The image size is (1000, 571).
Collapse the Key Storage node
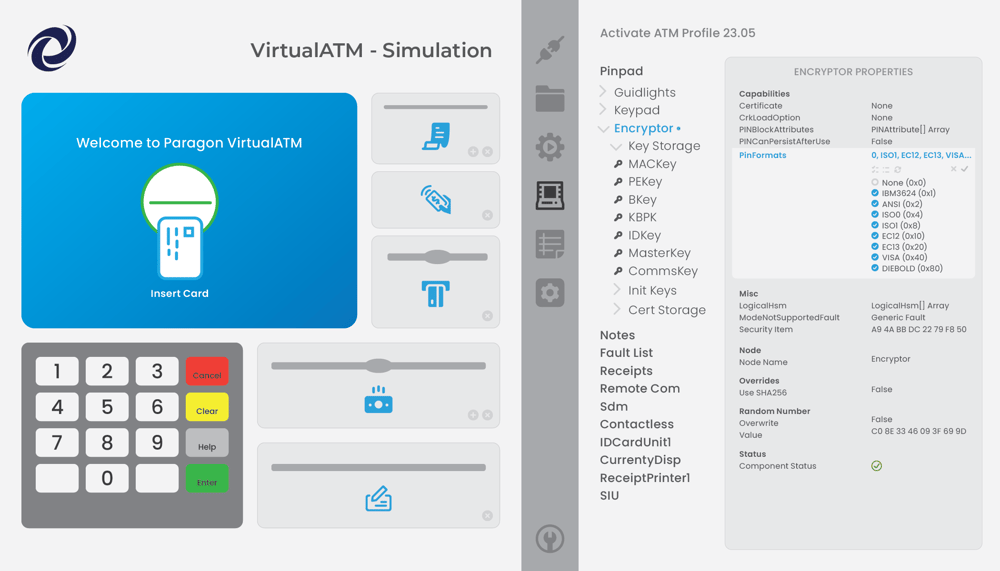(616, 147)
